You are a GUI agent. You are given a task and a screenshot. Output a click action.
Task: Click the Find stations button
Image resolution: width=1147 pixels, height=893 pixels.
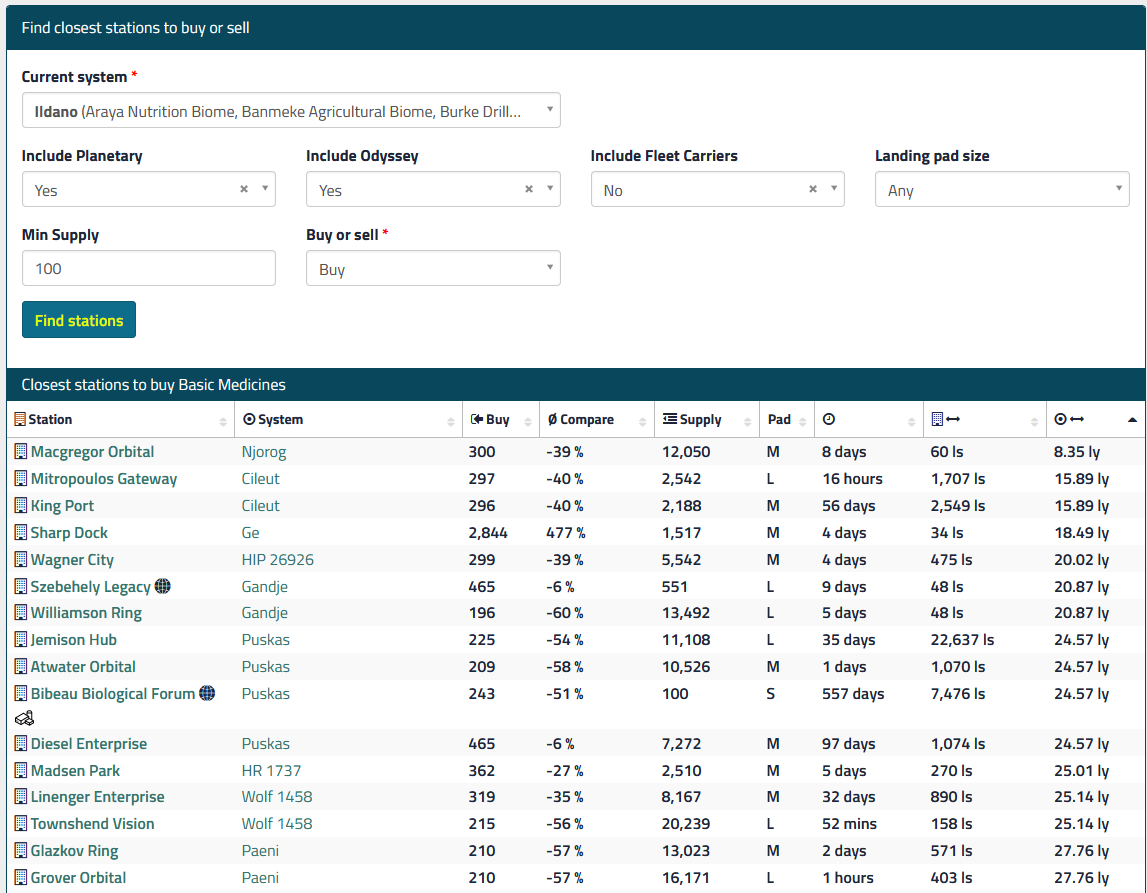[x=79, y=320]
